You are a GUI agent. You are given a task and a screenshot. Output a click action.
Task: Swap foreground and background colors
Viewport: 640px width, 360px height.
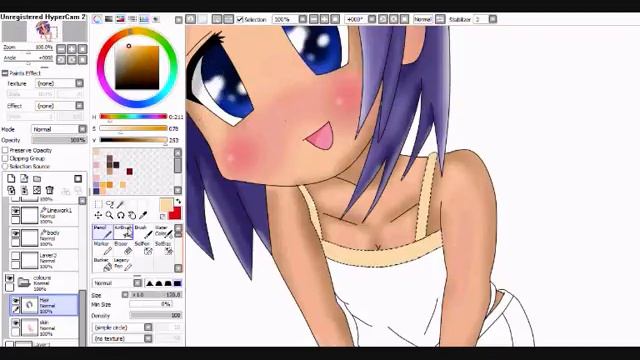click(178, 202)
